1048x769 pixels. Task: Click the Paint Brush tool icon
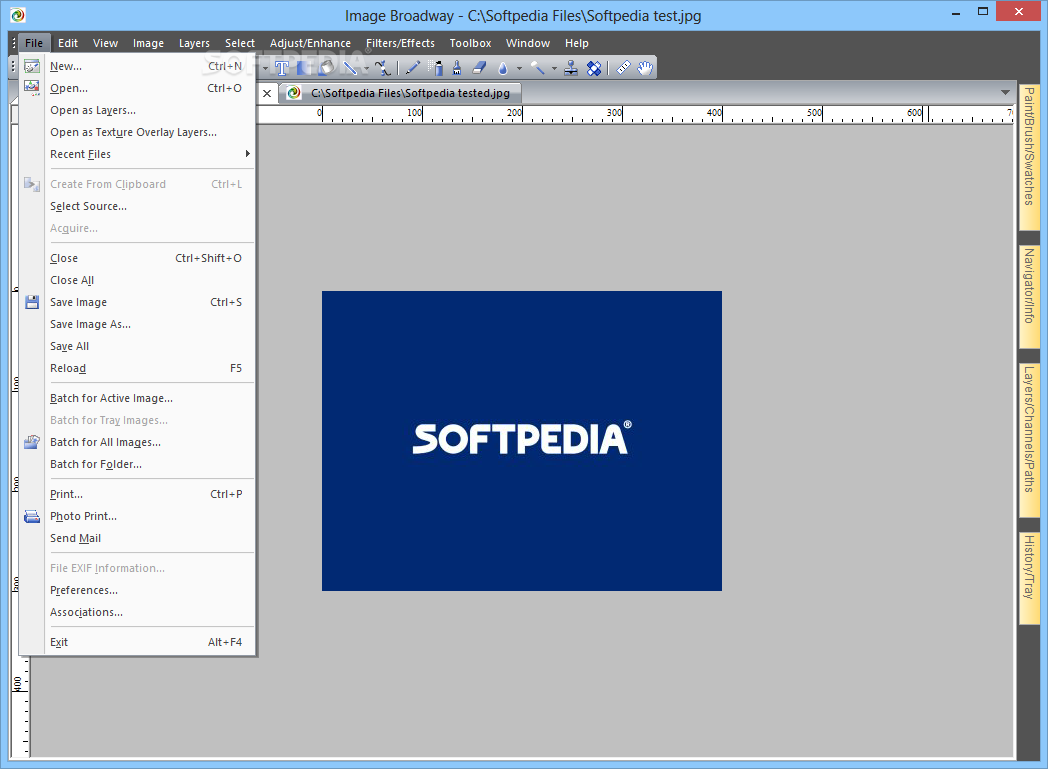click(457, 68)
